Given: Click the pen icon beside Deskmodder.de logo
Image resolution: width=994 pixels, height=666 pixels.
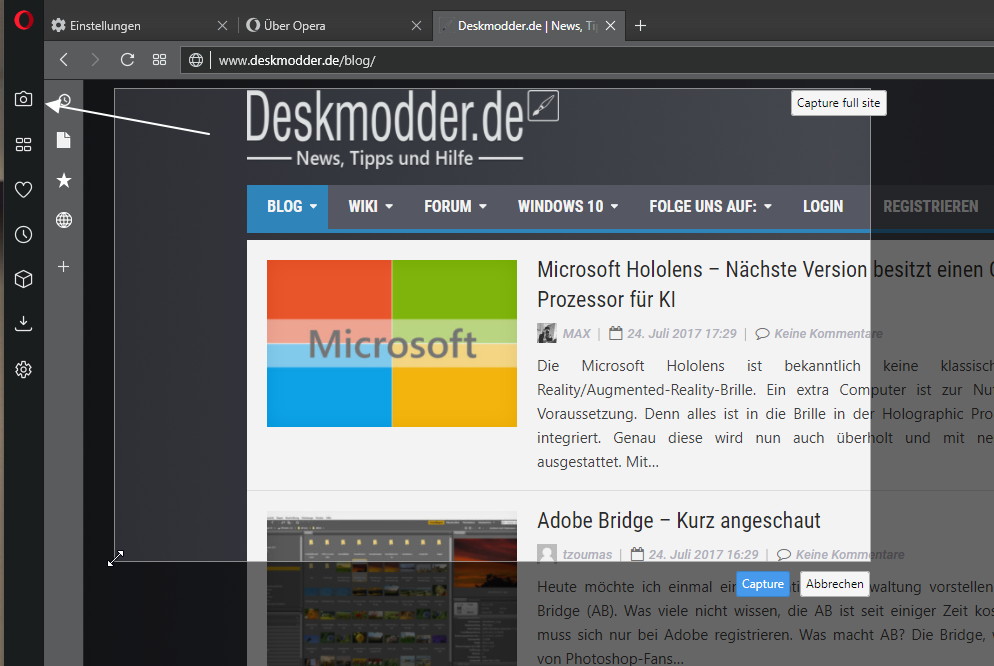Looking at the screenshot, I should 543,106.
